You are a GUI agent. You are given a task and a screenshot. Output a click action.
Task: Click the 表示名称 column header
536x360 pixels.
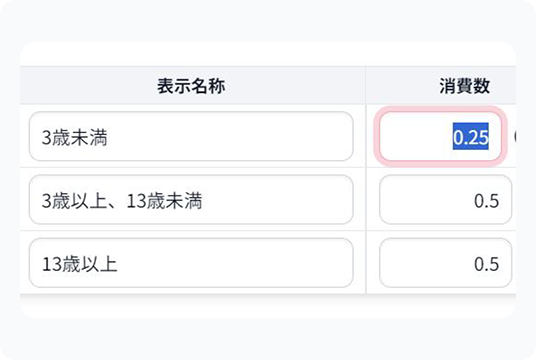(x=191, y=86)
